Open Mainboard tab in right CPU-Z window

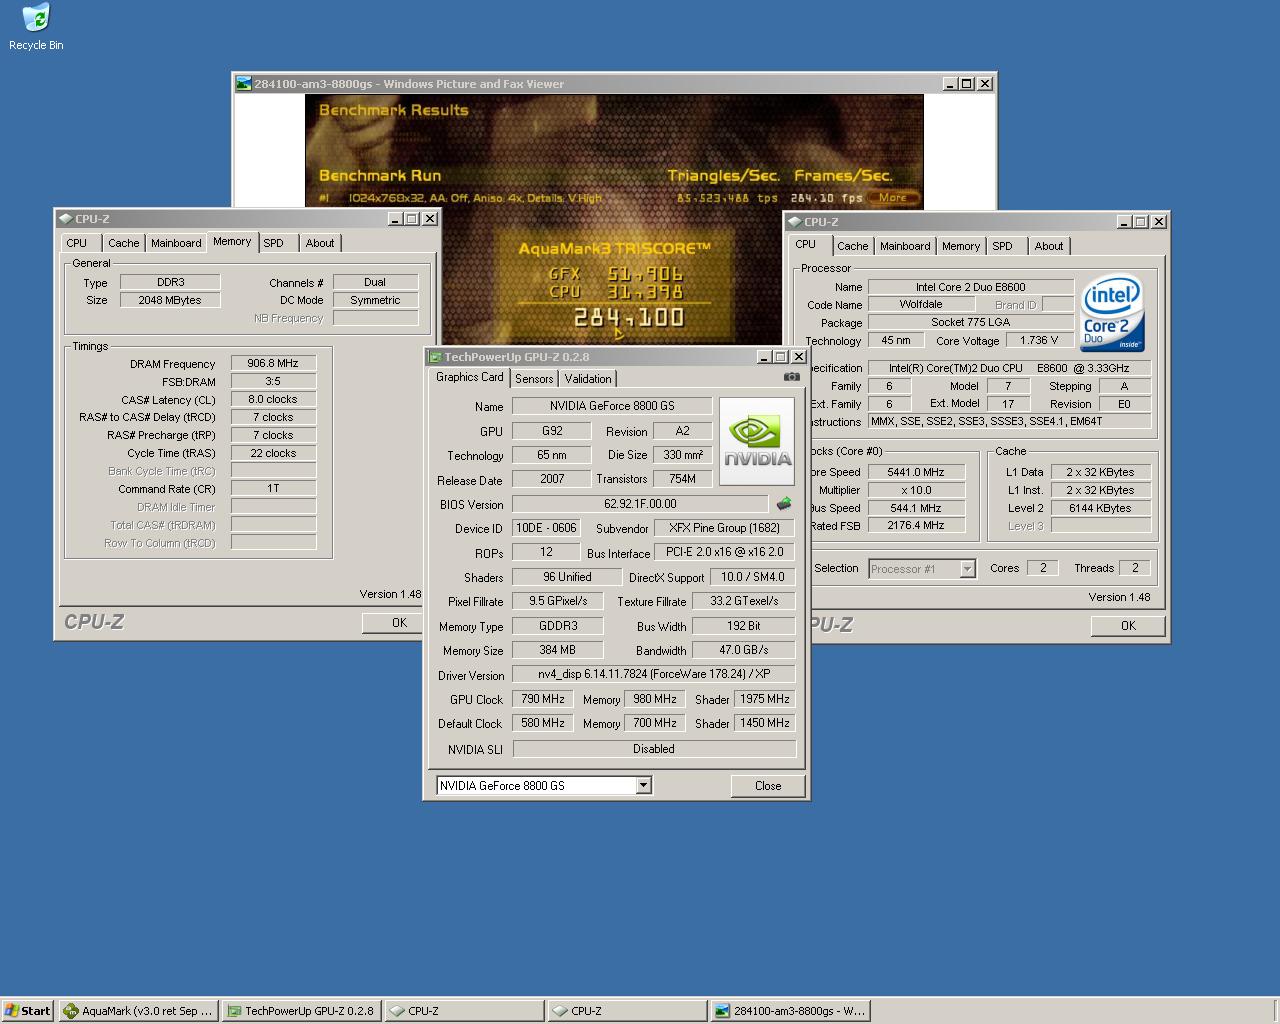(905, 246)
